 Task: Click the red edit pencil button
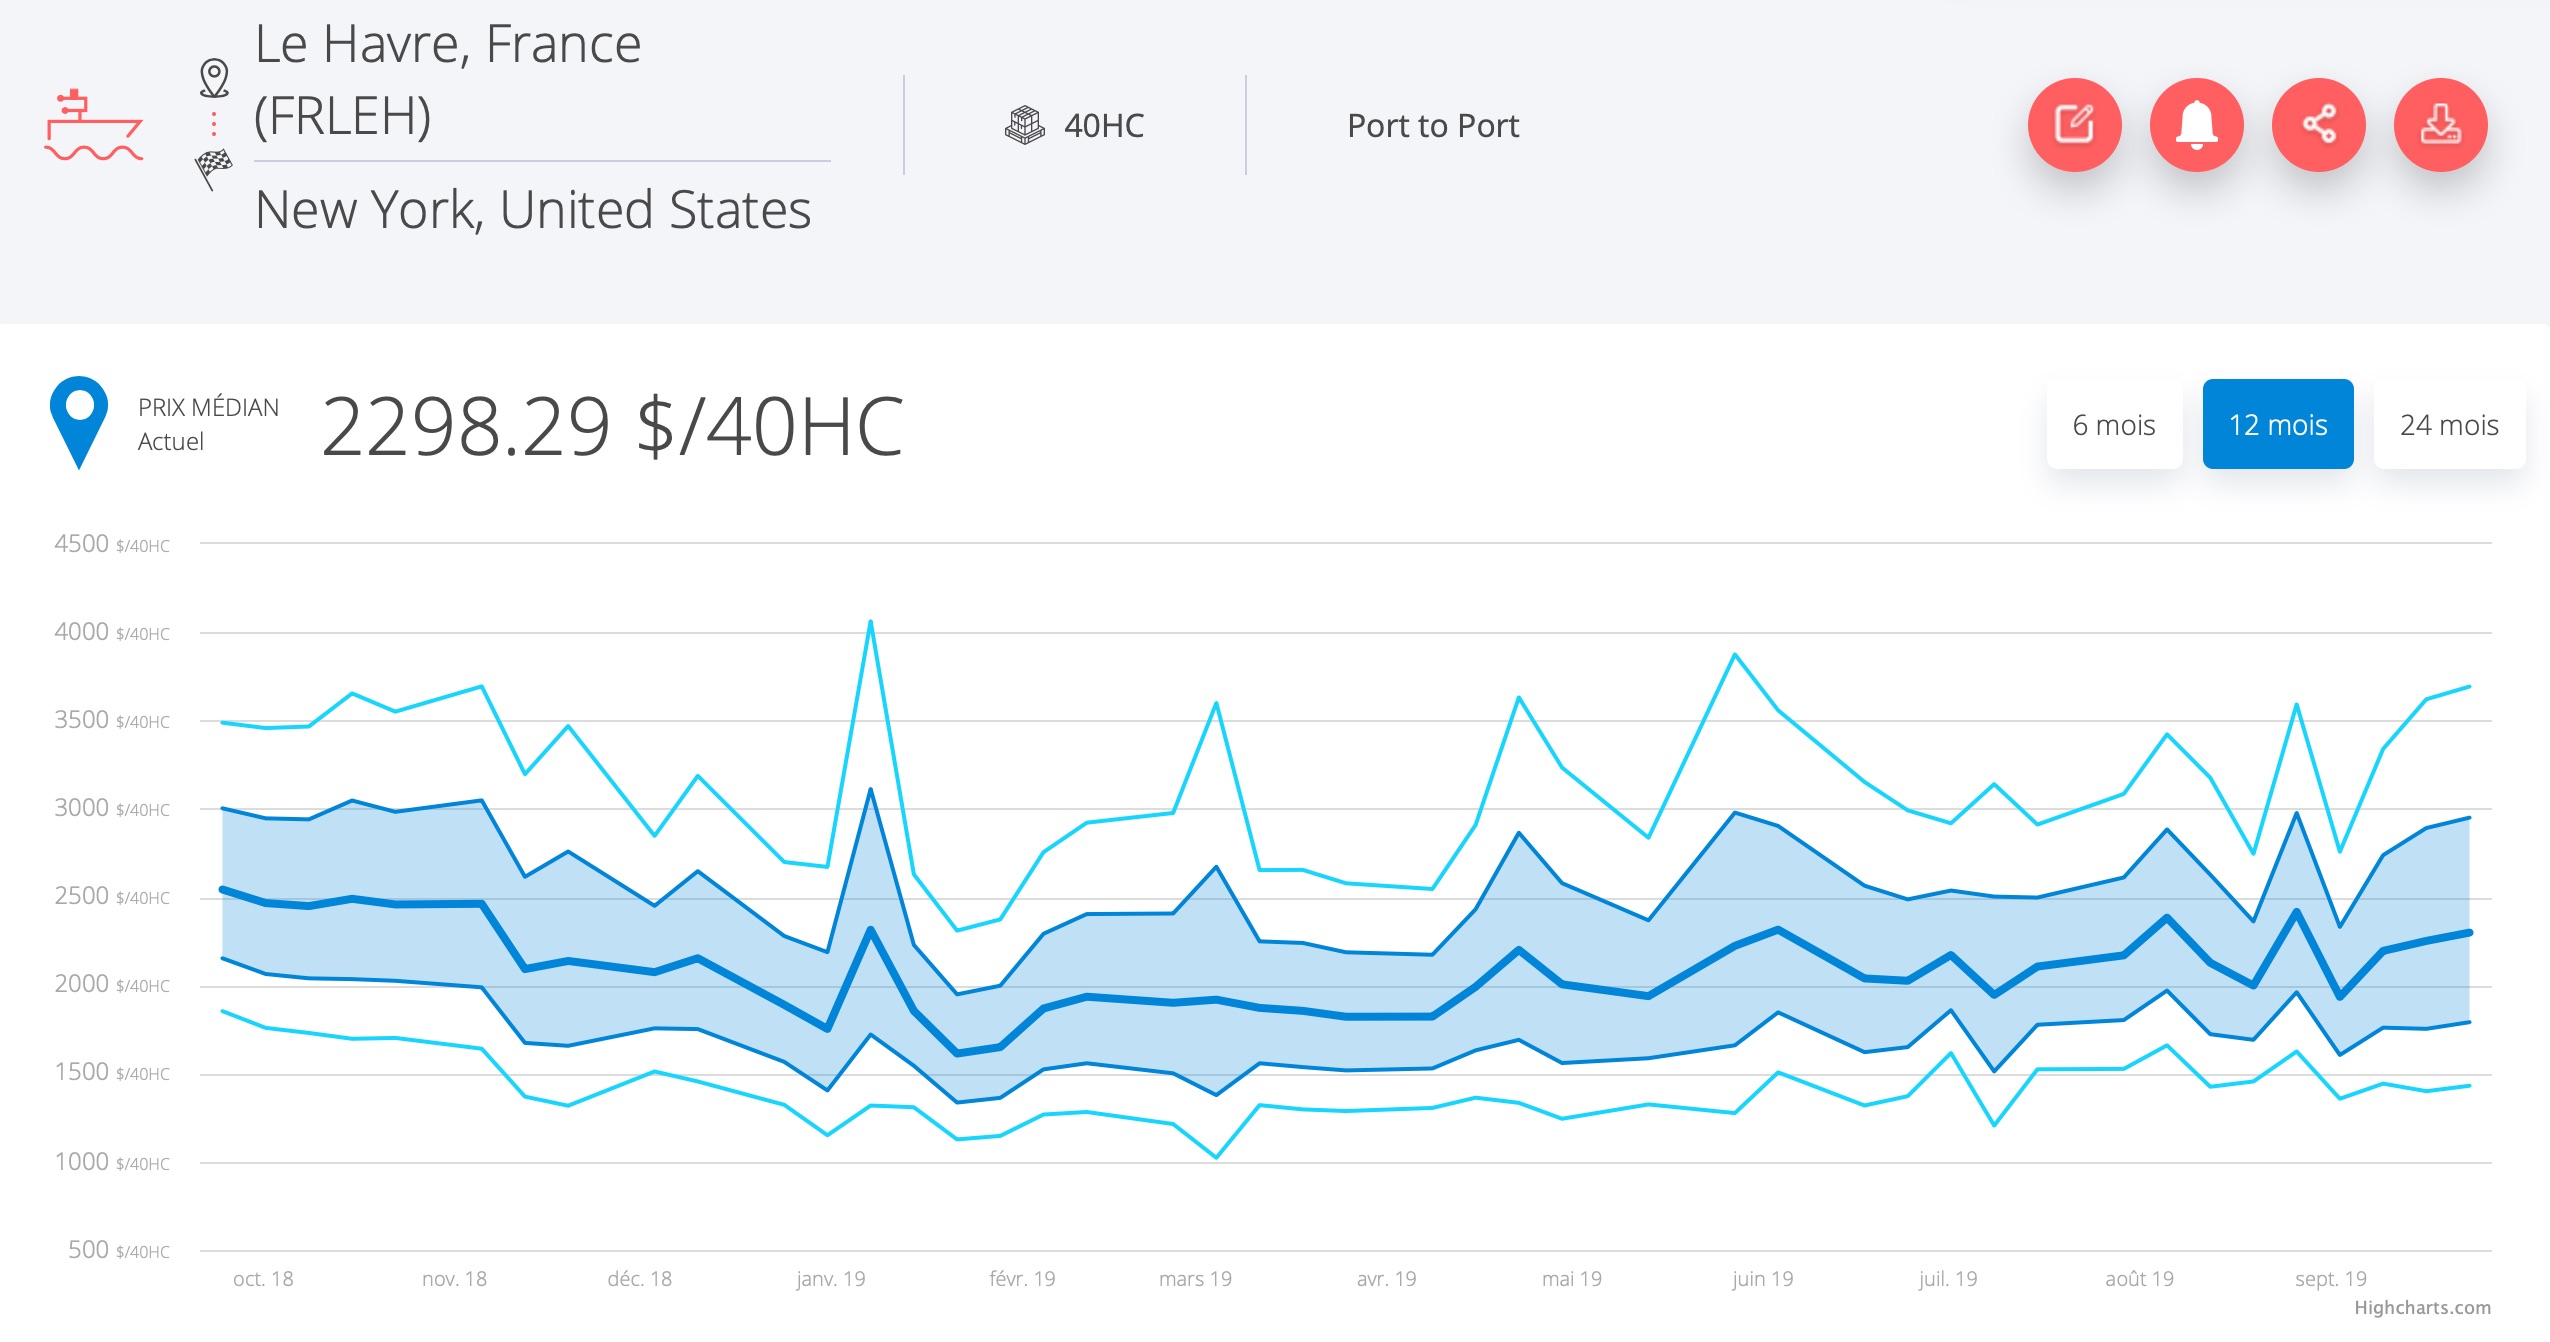click(2074, 125)
